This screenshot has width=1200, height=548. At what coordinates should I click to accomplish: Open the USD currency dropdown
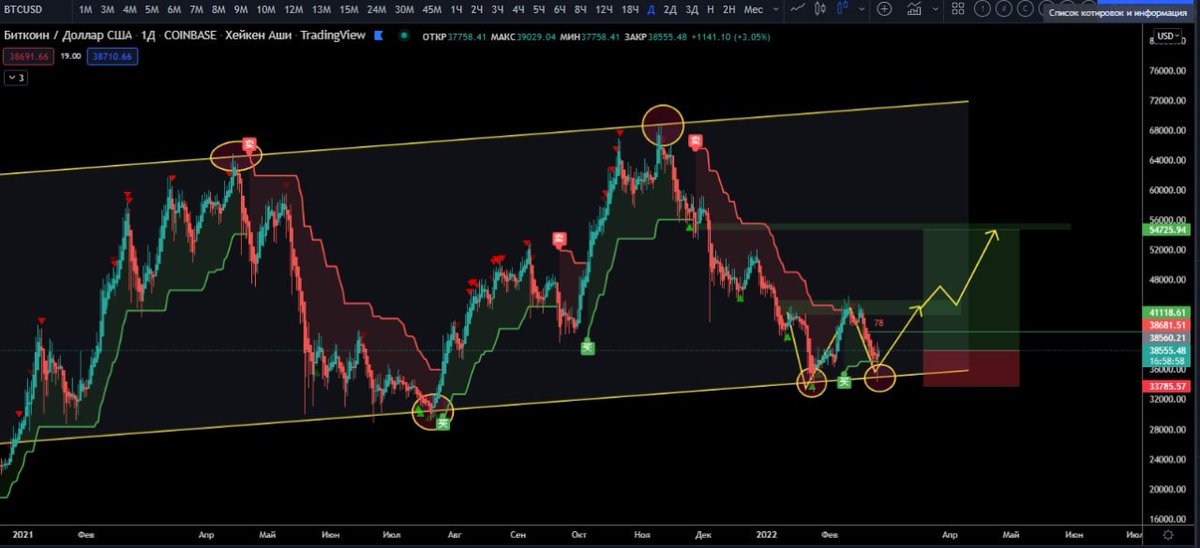(1167, 36)
